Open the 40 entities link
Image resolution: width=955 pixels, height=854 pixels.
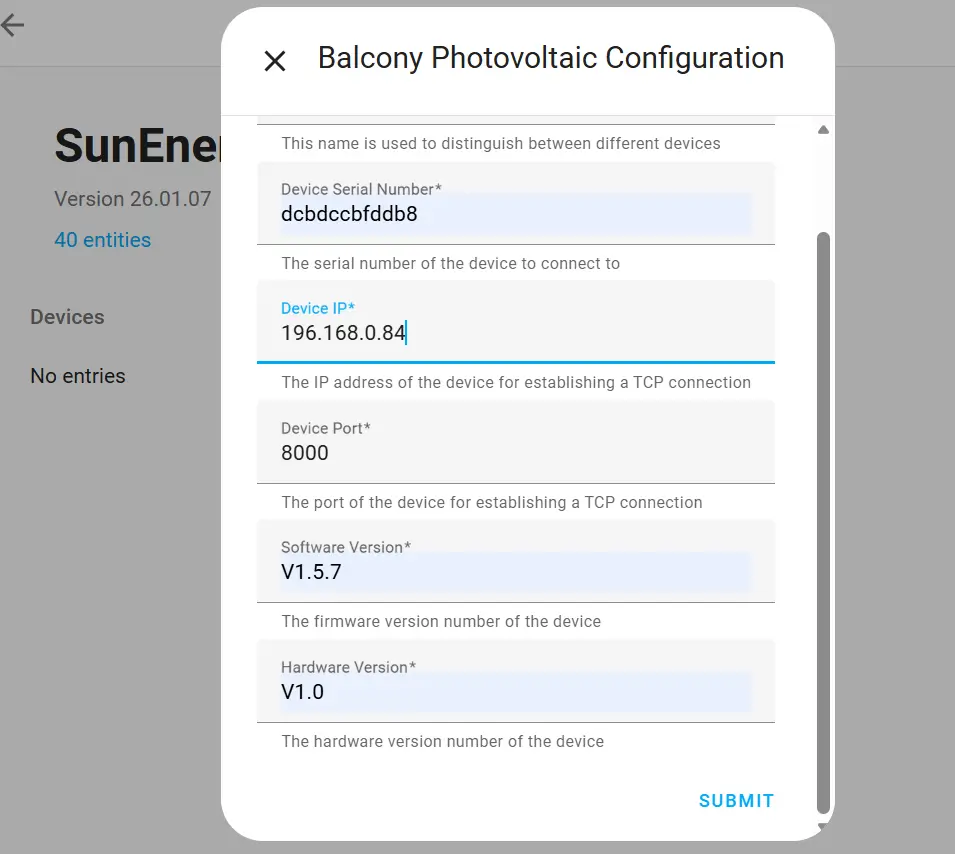click(103, 240)
